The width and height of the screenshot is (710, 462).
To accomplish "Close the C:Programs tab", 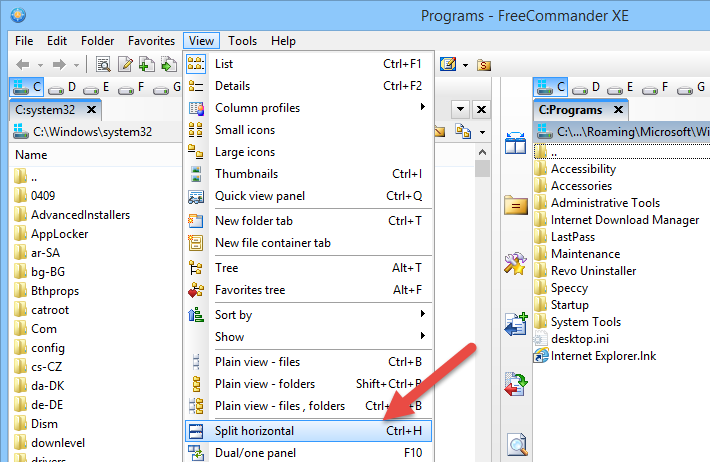I will (619, 110).
